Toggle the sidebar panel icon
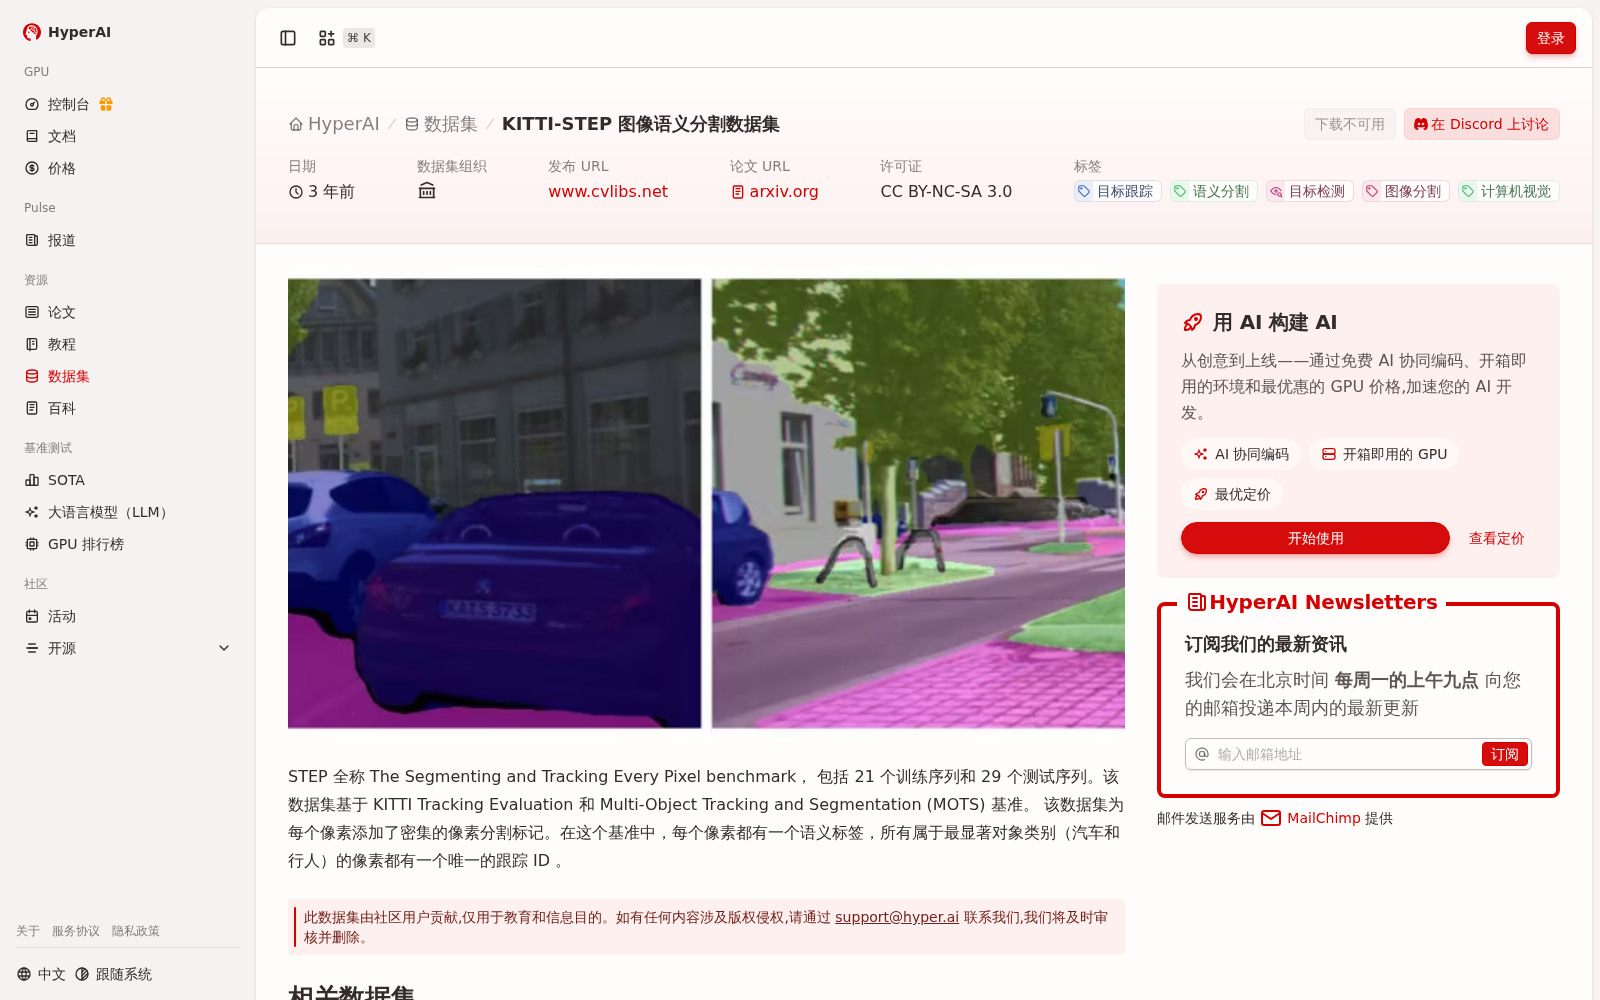The height and width of the screenshot is (1000, 1600). (x=288, y=38)
